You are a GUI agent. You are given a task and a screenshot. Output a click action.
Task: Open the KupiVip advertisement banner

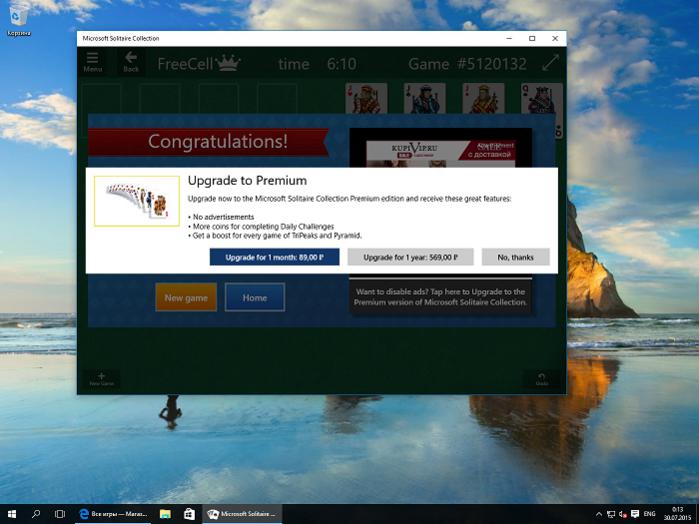point(440,153)
